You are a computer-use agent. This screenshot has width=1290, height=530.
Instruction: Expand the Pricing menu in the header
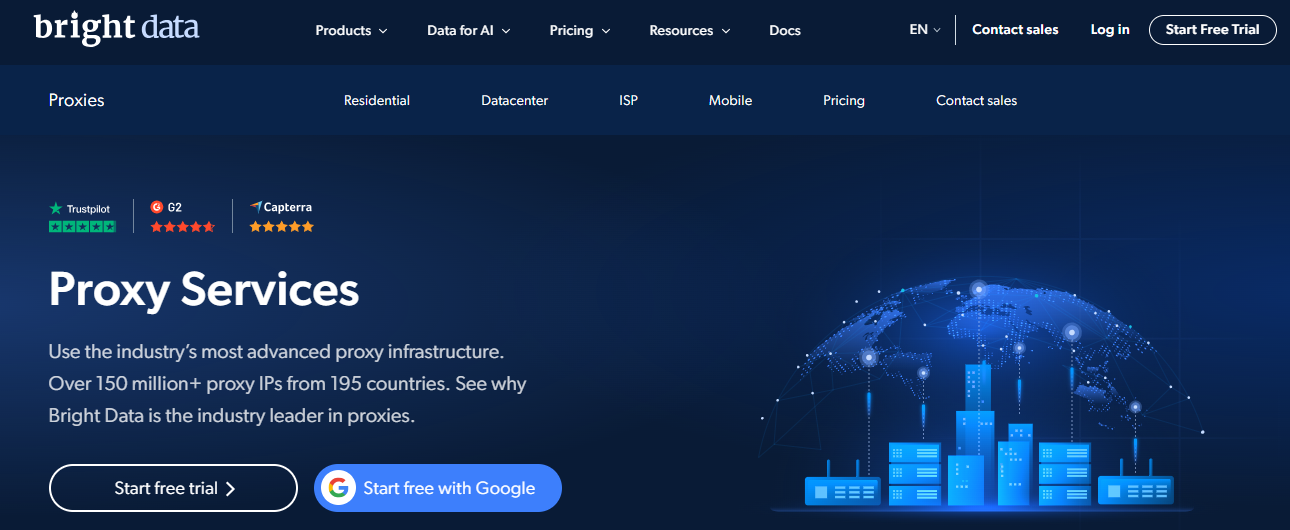click(x=579, y=30)
